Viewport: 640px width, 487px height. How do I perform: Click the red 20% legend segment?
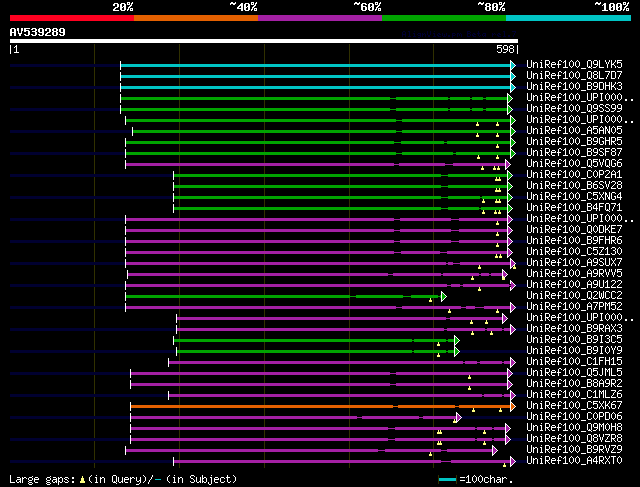pos(72,18)
